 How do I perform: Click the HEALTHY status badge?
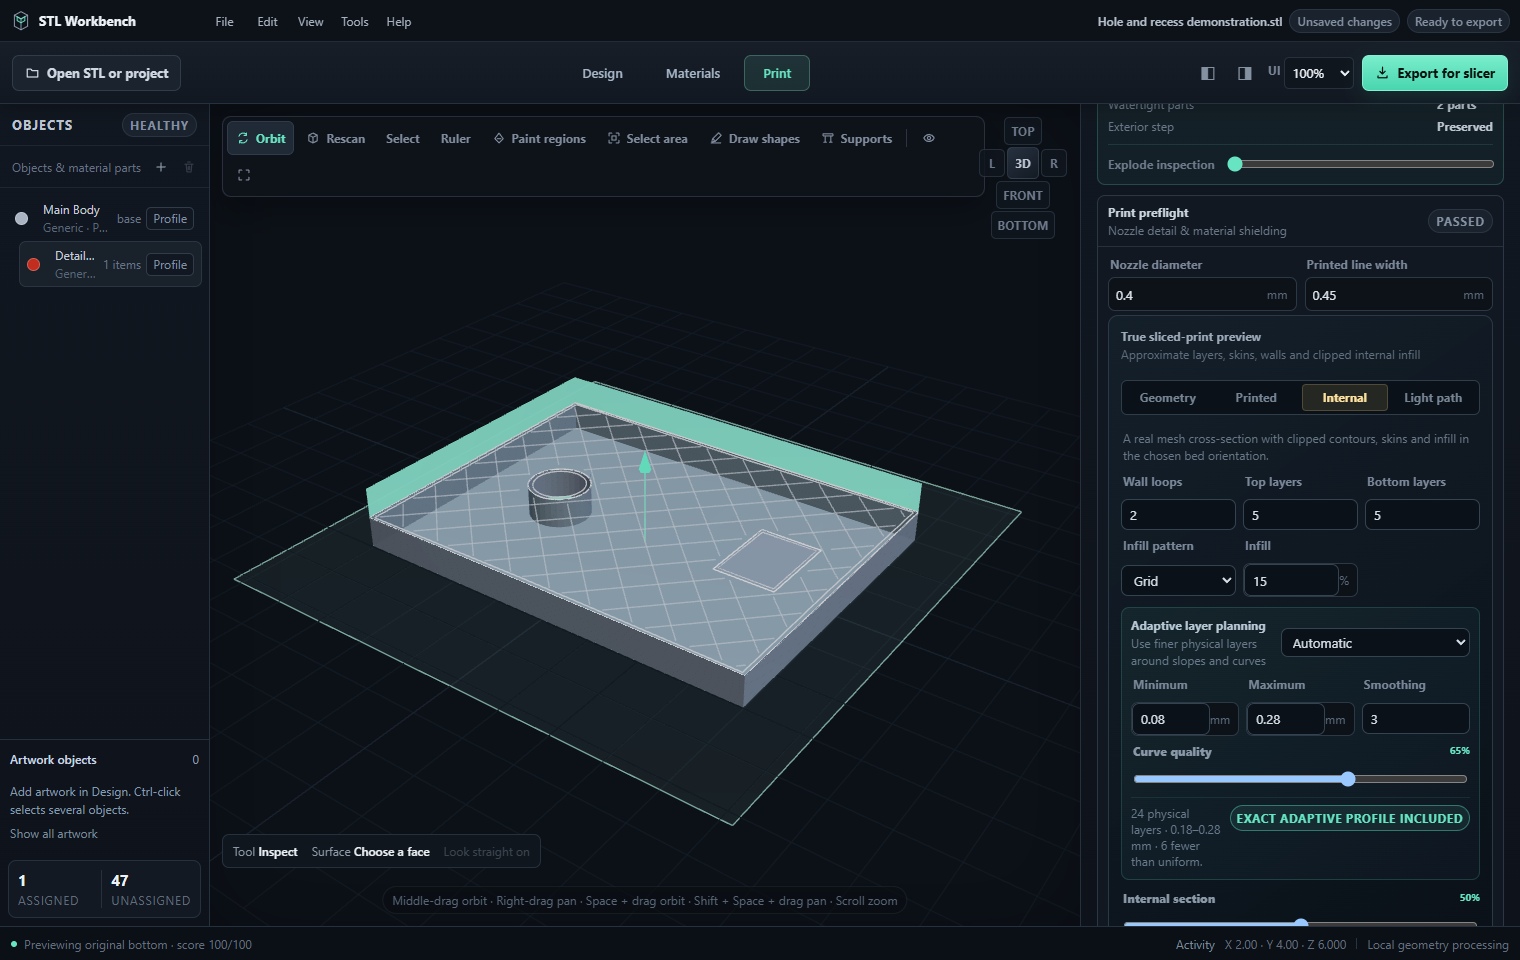(159, 125)
